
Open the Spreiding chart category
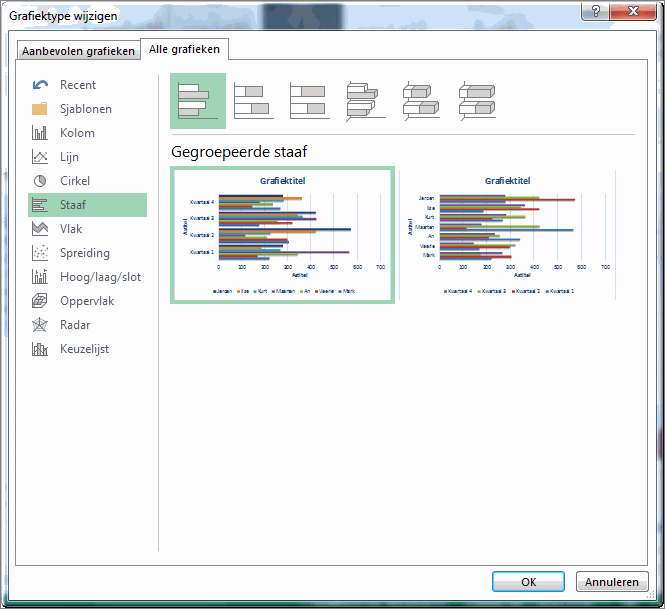pos(84,253)
